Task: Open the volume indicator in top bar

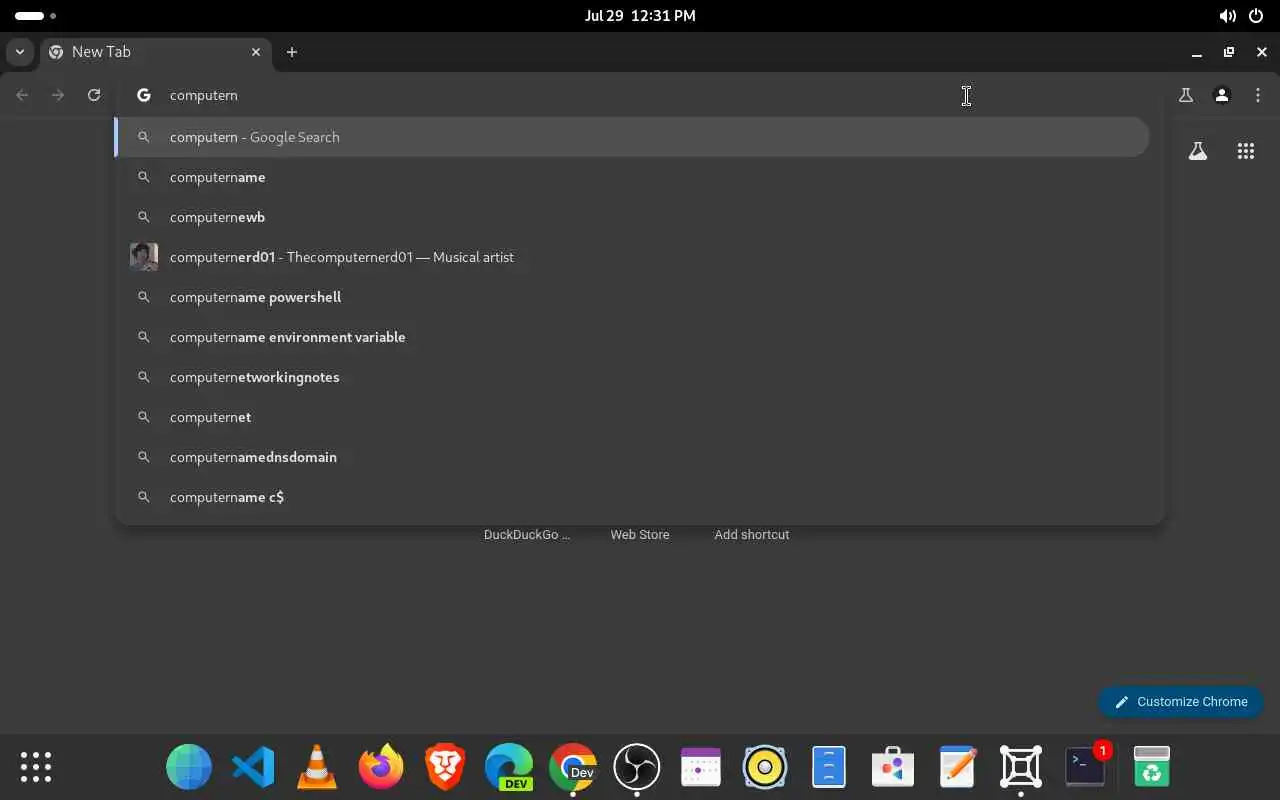Action: pyautogui.click(x=1227, y=16)
